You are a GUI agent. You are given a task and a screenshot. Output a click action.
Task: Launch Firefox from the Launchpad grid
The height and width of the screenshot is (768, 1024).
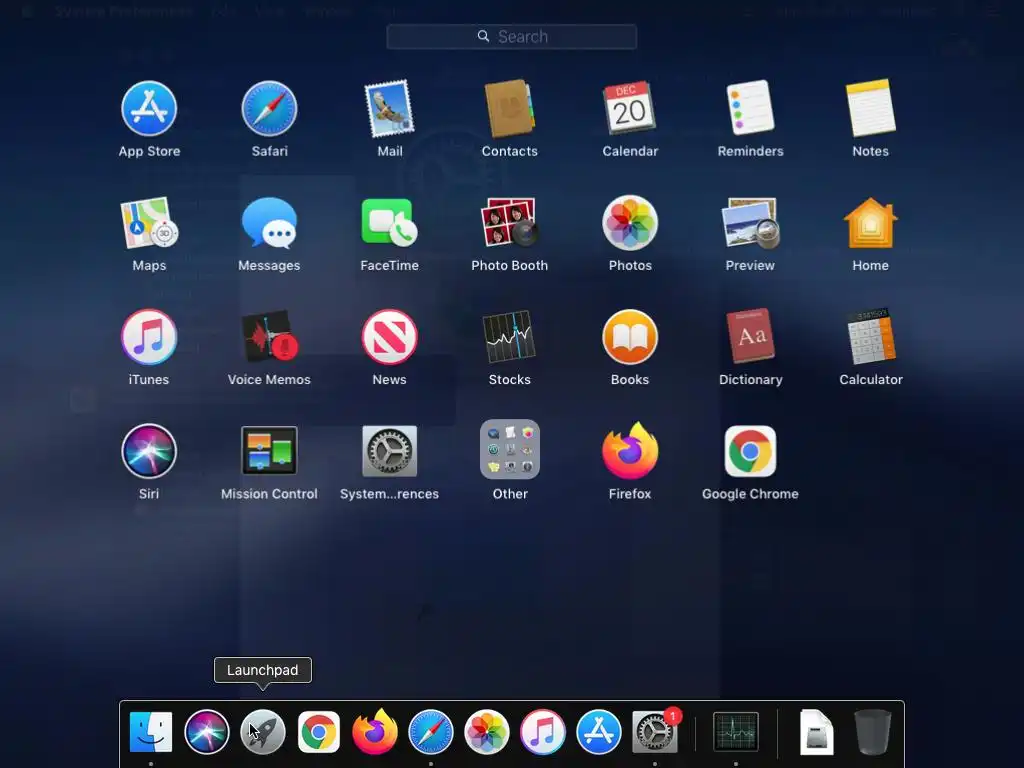(630, 451)
